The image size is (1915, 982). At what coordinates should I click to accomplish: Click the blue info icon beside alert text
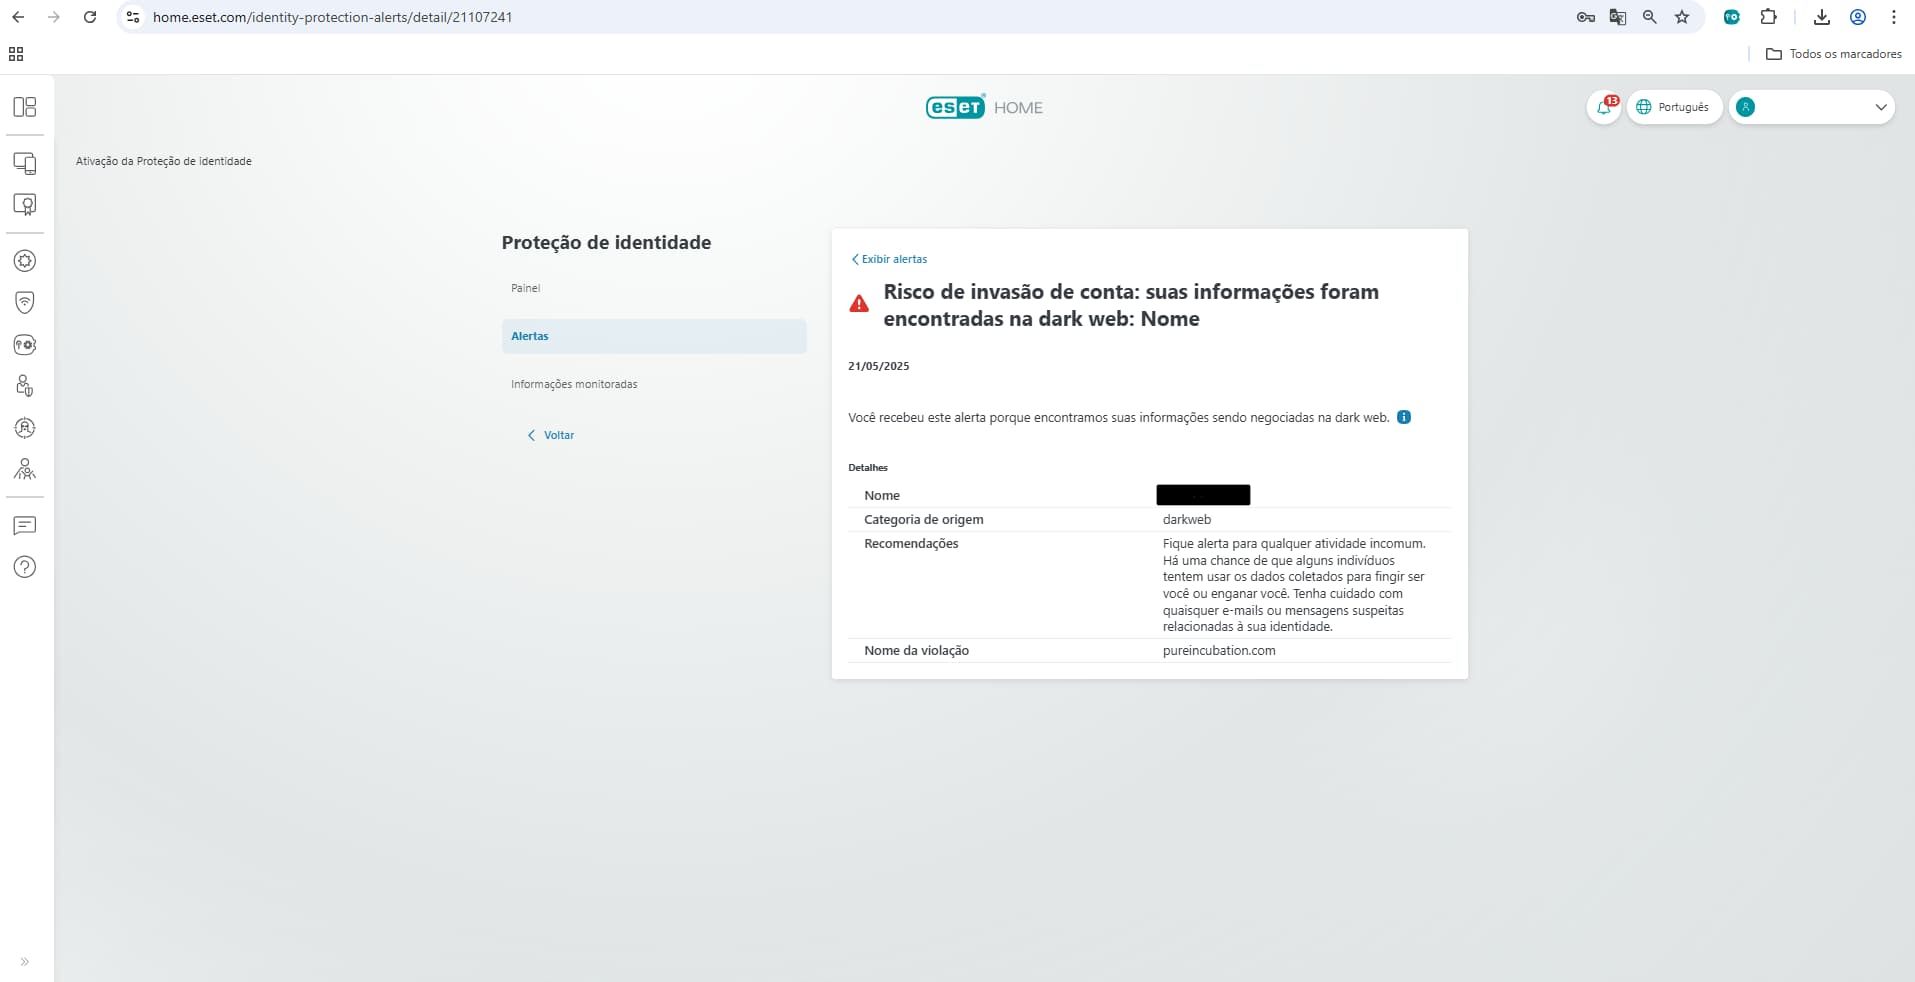(1404, 417)
